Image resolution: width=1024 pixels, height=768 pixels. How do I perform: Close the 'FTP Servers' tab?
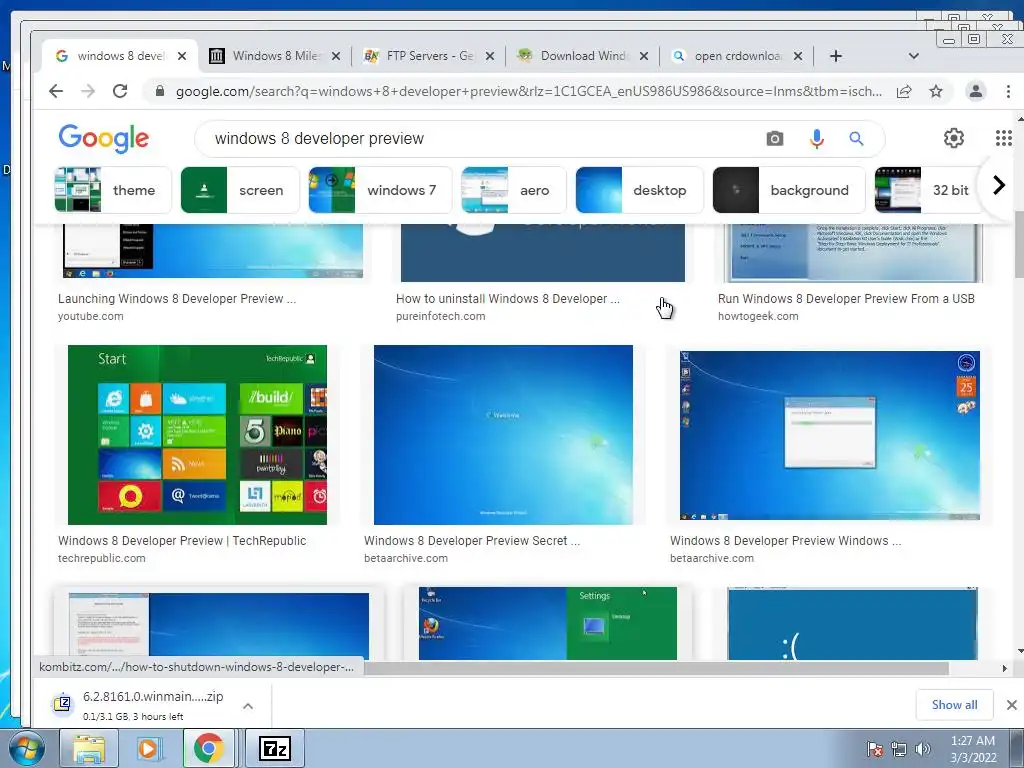click(490, 56)
